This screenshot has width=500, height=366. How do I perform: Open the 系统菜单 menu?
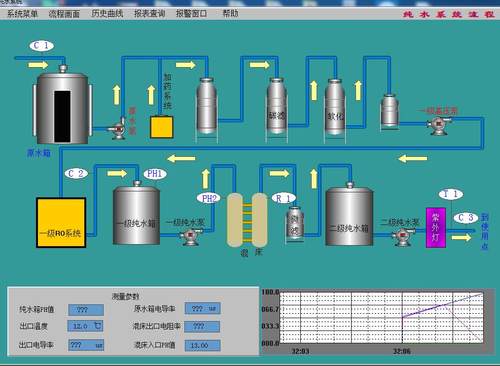(22, 14)
